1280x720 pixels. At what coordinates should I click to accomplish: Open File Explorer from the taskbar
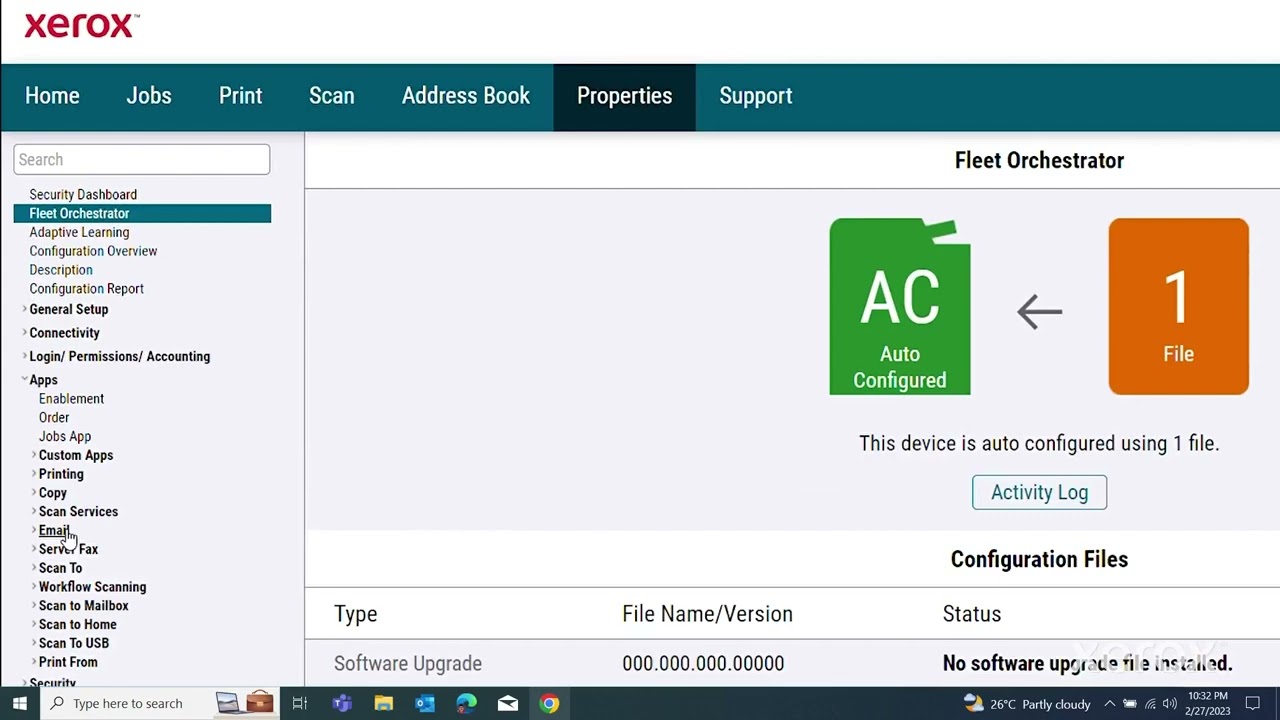[384, 703]
